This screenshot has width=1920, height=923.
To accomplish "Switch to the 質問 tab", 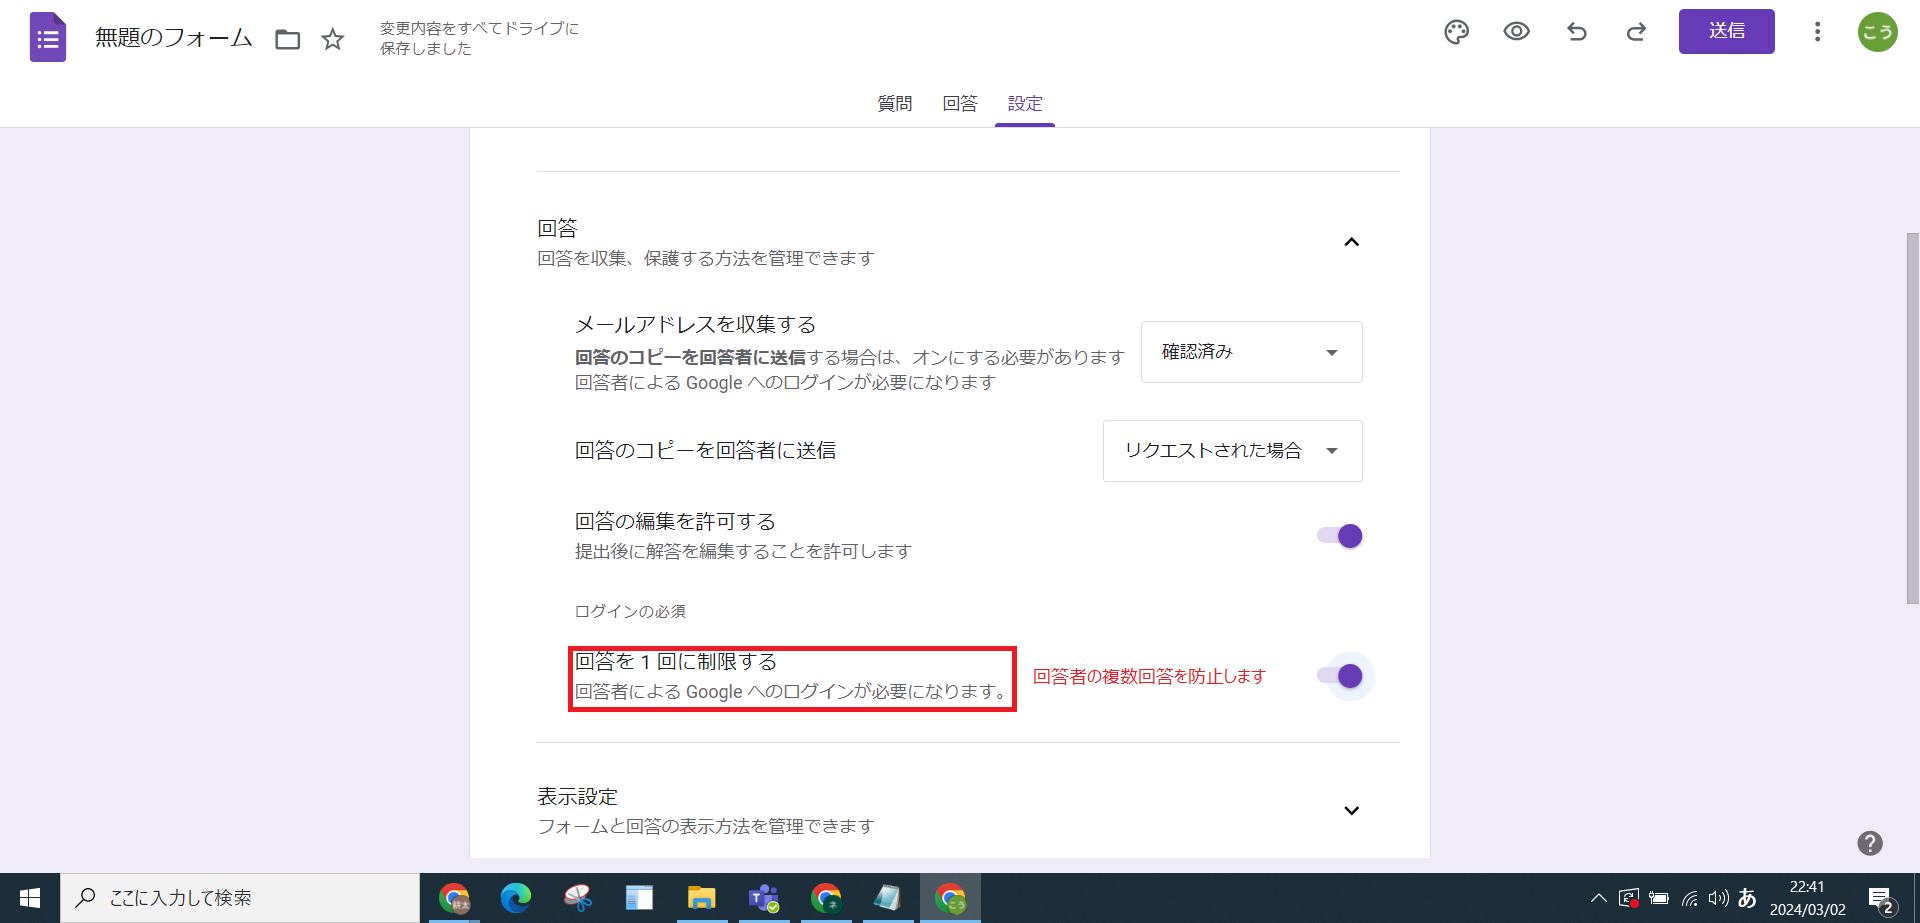I will [x=894, y=103].
